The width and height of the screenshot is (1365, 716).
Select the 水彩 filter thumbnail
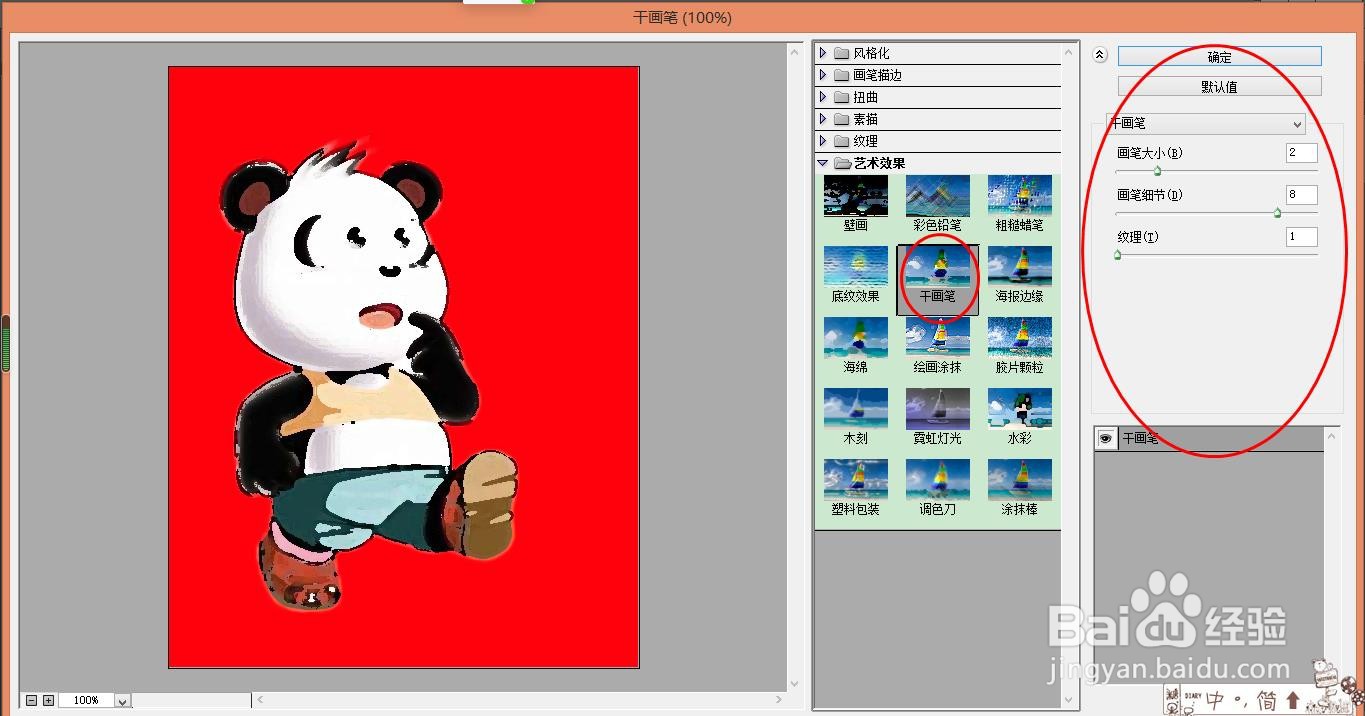(1019, 409)
